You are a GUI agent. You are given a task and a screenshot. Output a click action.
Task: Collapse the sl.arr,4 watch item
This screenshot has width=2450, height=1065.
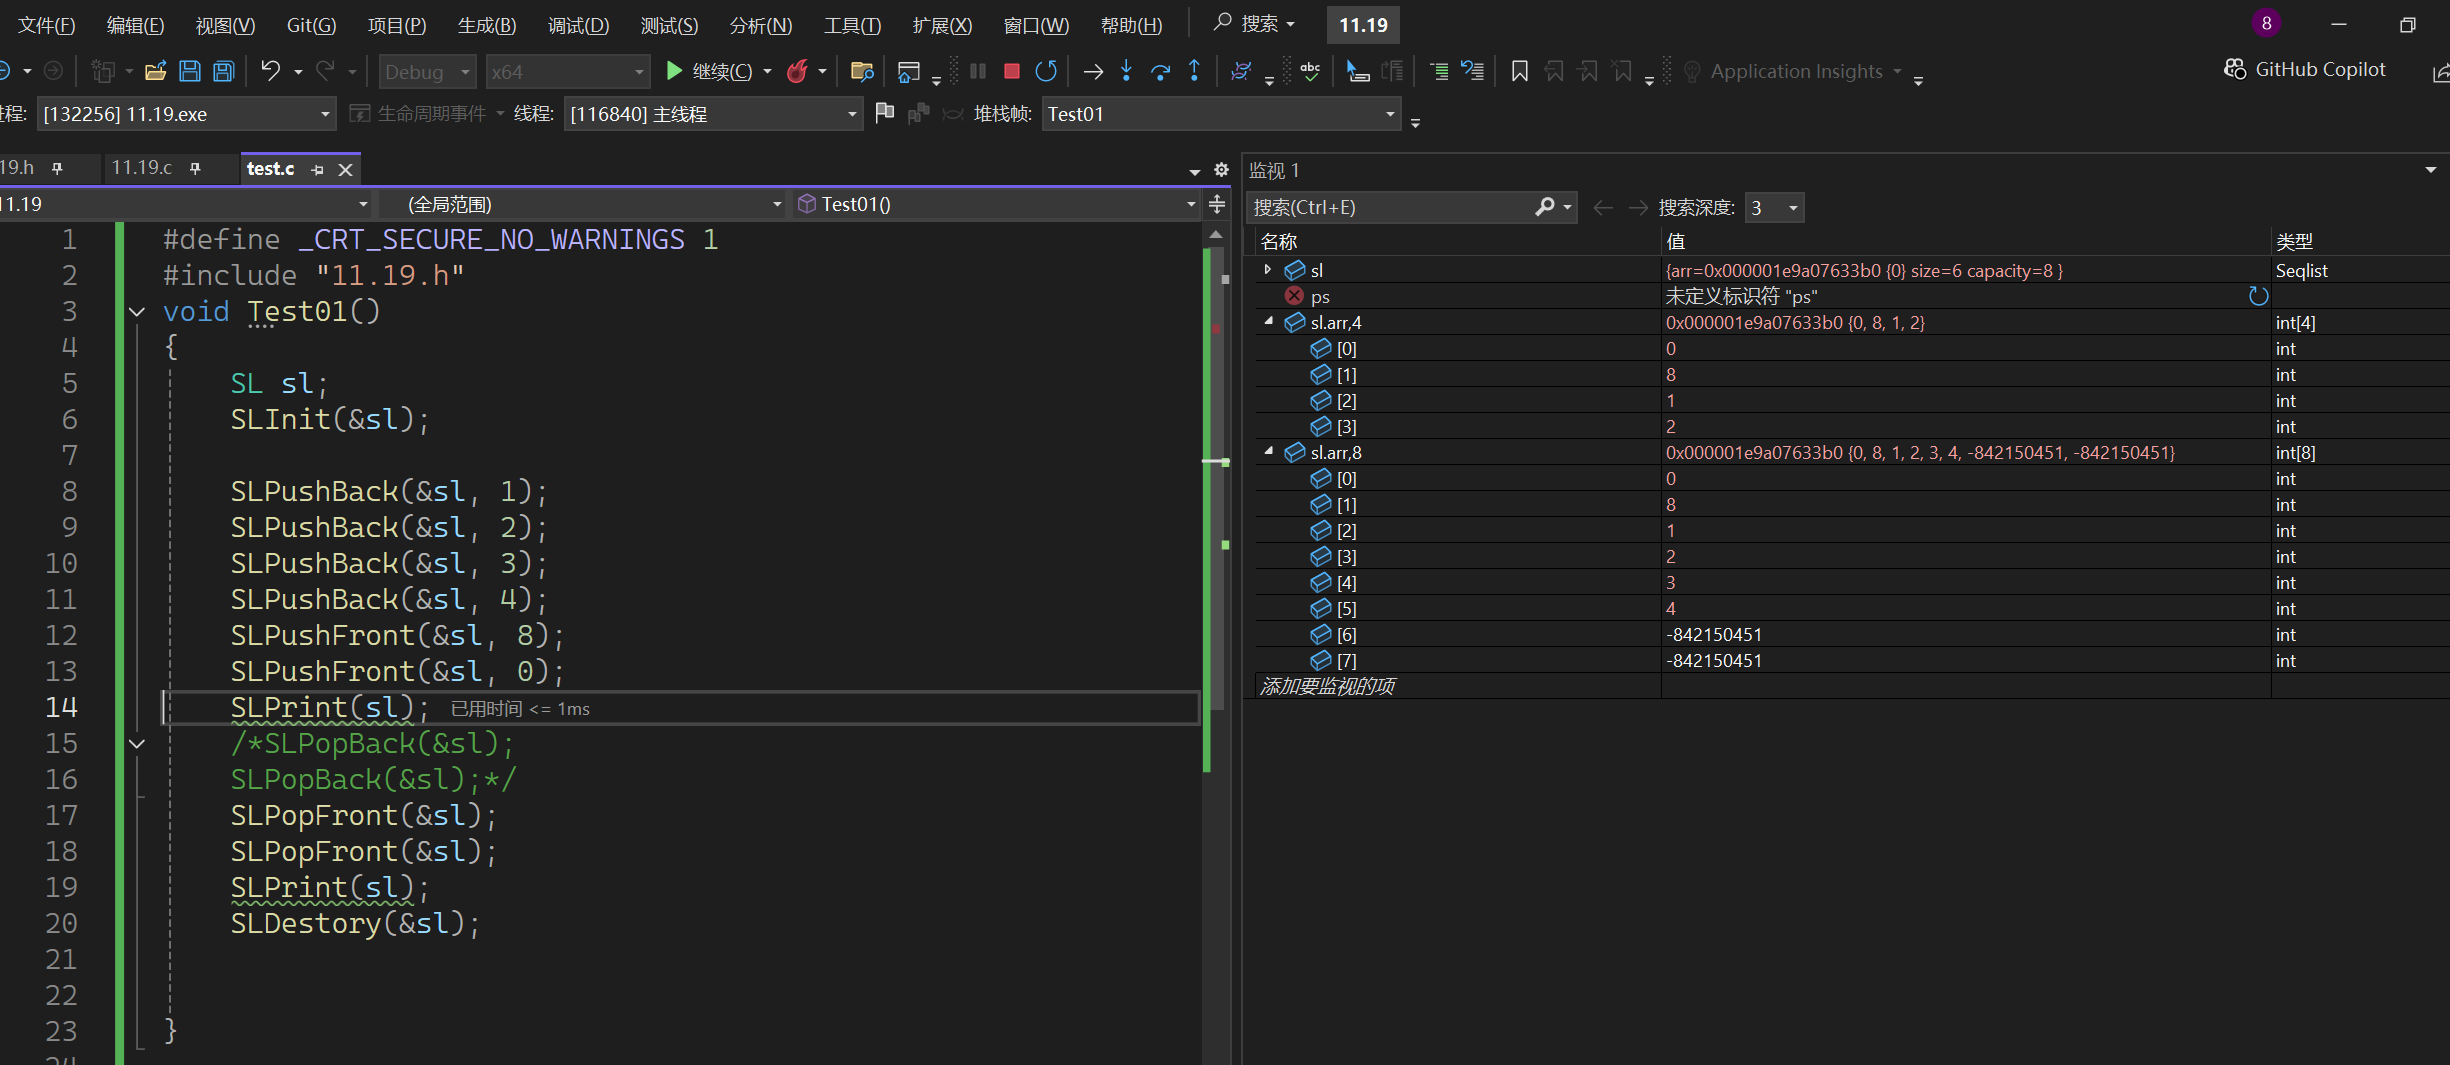pyautogui.click(x=1268, y=322)
